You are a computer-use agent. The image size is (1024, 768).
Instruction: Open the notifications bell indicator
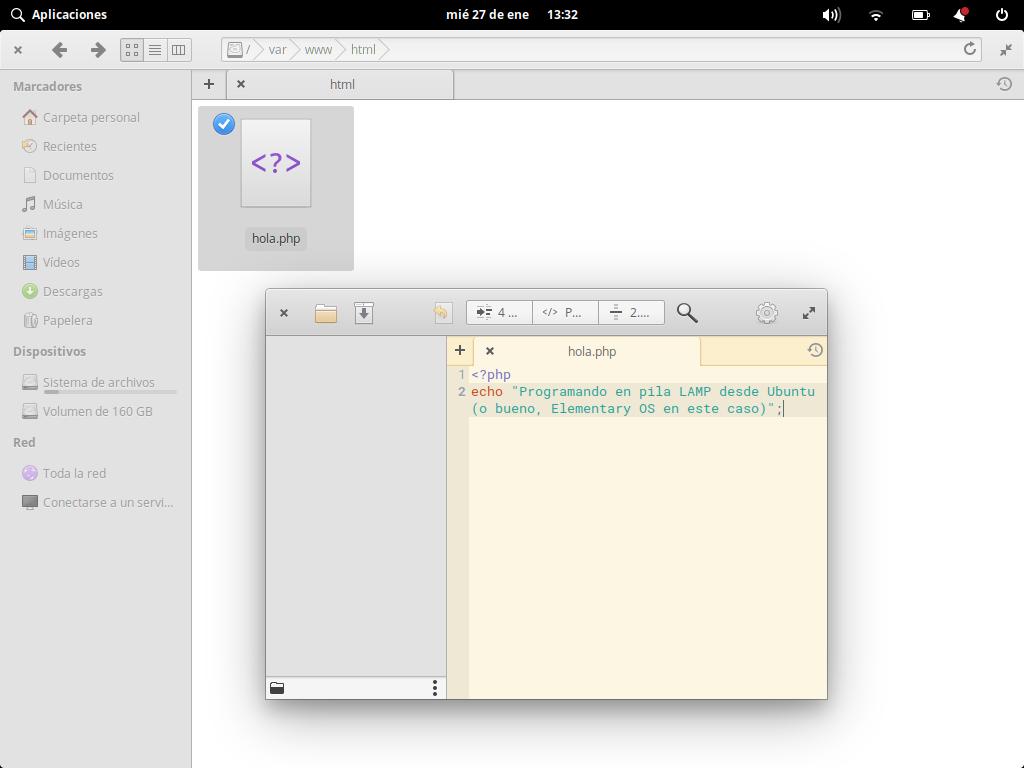pos(961,14)
